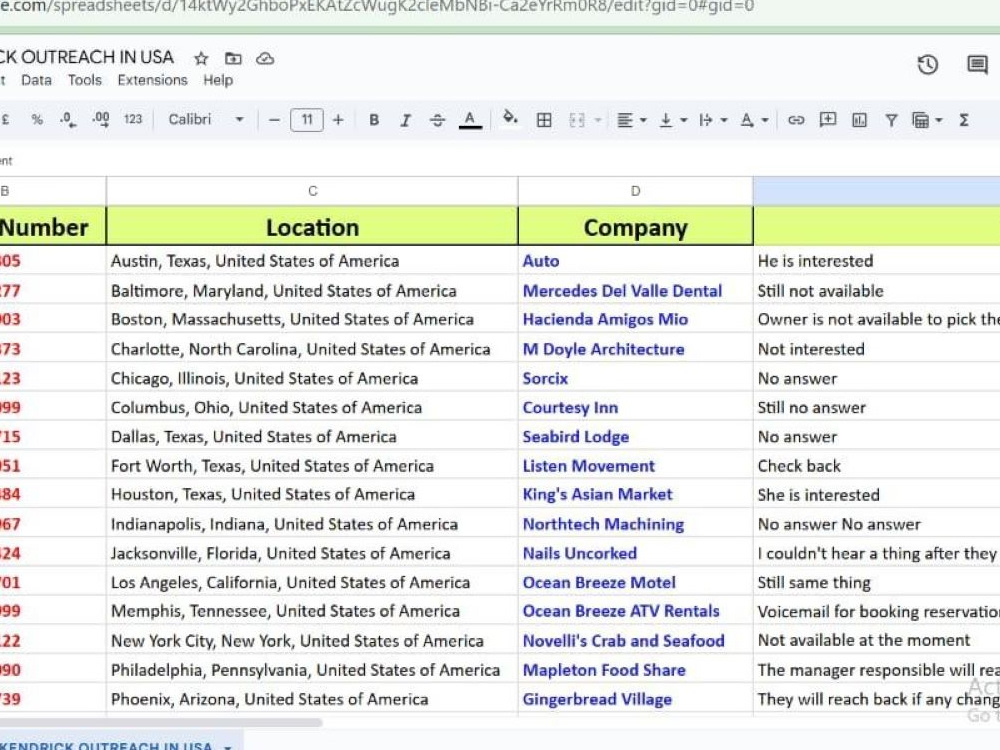This screenshot has width=1000, height=750.
Task: Toggle strikethrough formatting
Action: 438,120
